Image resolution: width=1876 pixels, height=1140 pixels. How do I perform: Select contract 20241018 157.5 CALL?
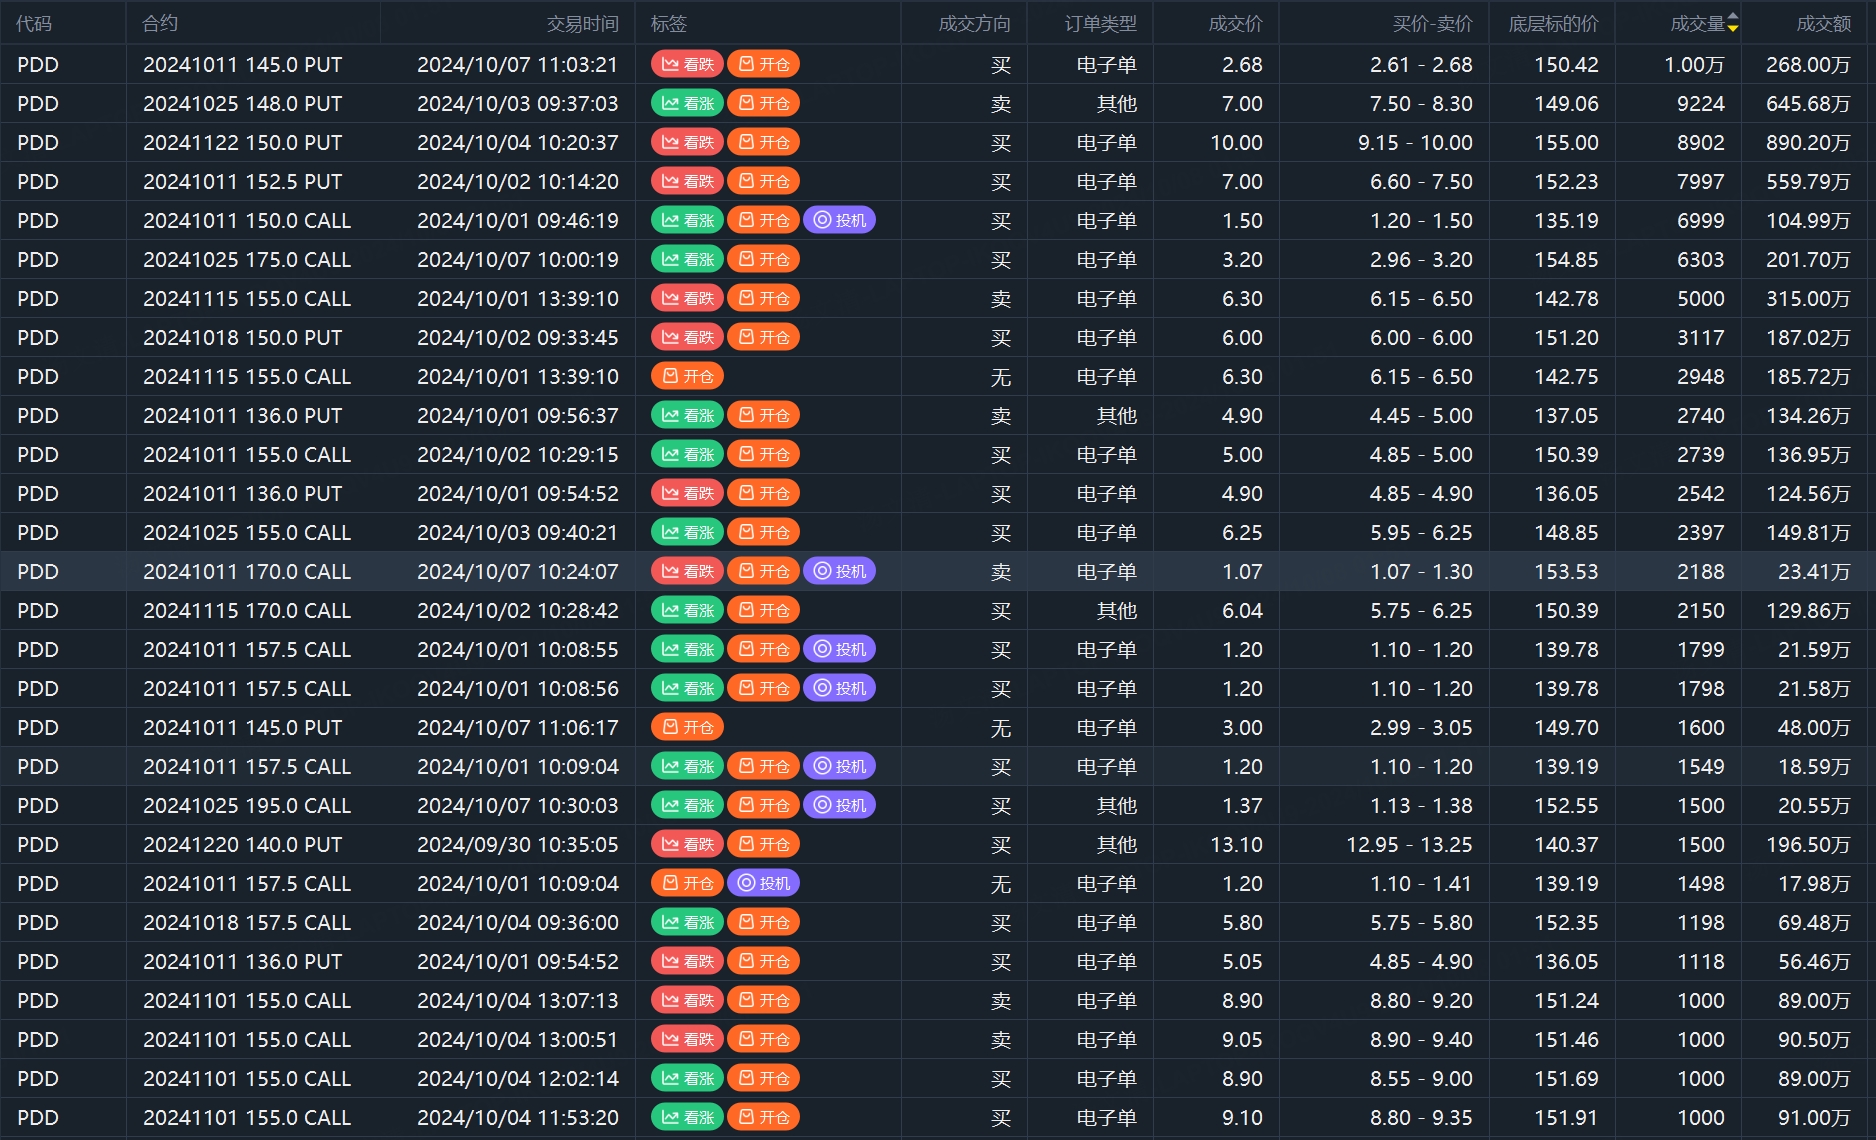(x=247, y=922)
